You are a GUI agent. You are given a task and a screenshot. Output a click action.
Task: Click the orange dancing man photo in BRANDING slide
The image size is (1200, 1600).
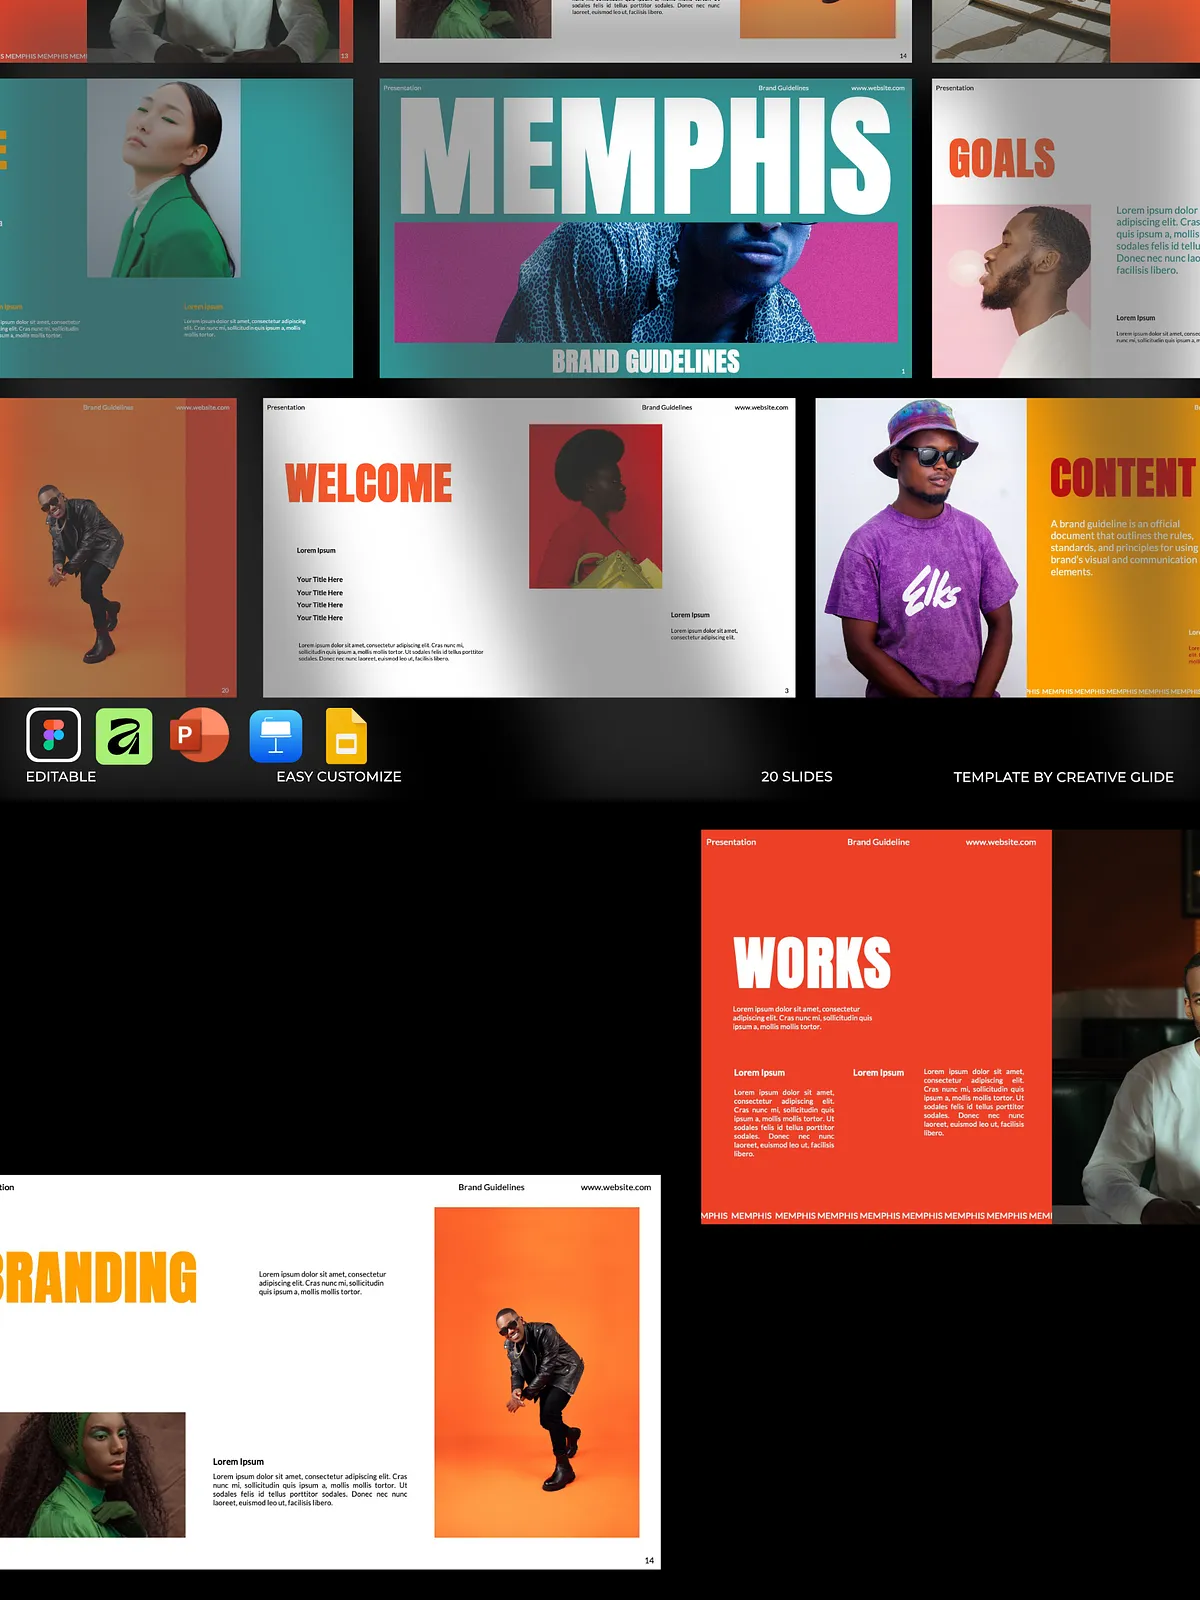pos(536,1371)
